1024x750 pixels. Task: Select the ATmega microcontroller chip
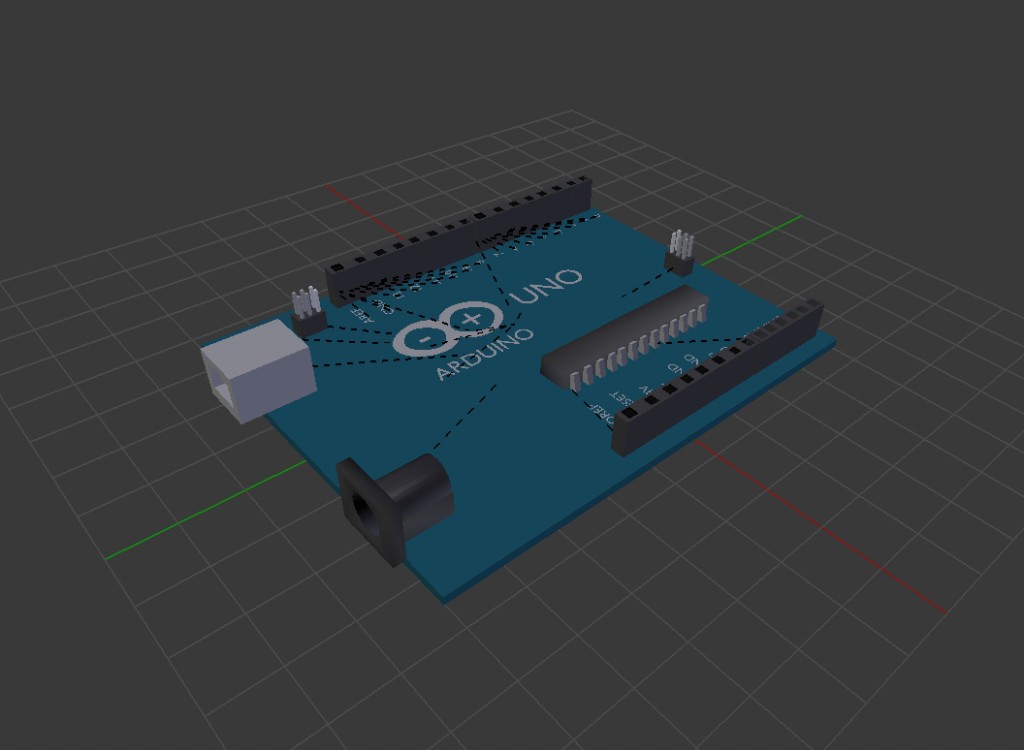[626, 338]
